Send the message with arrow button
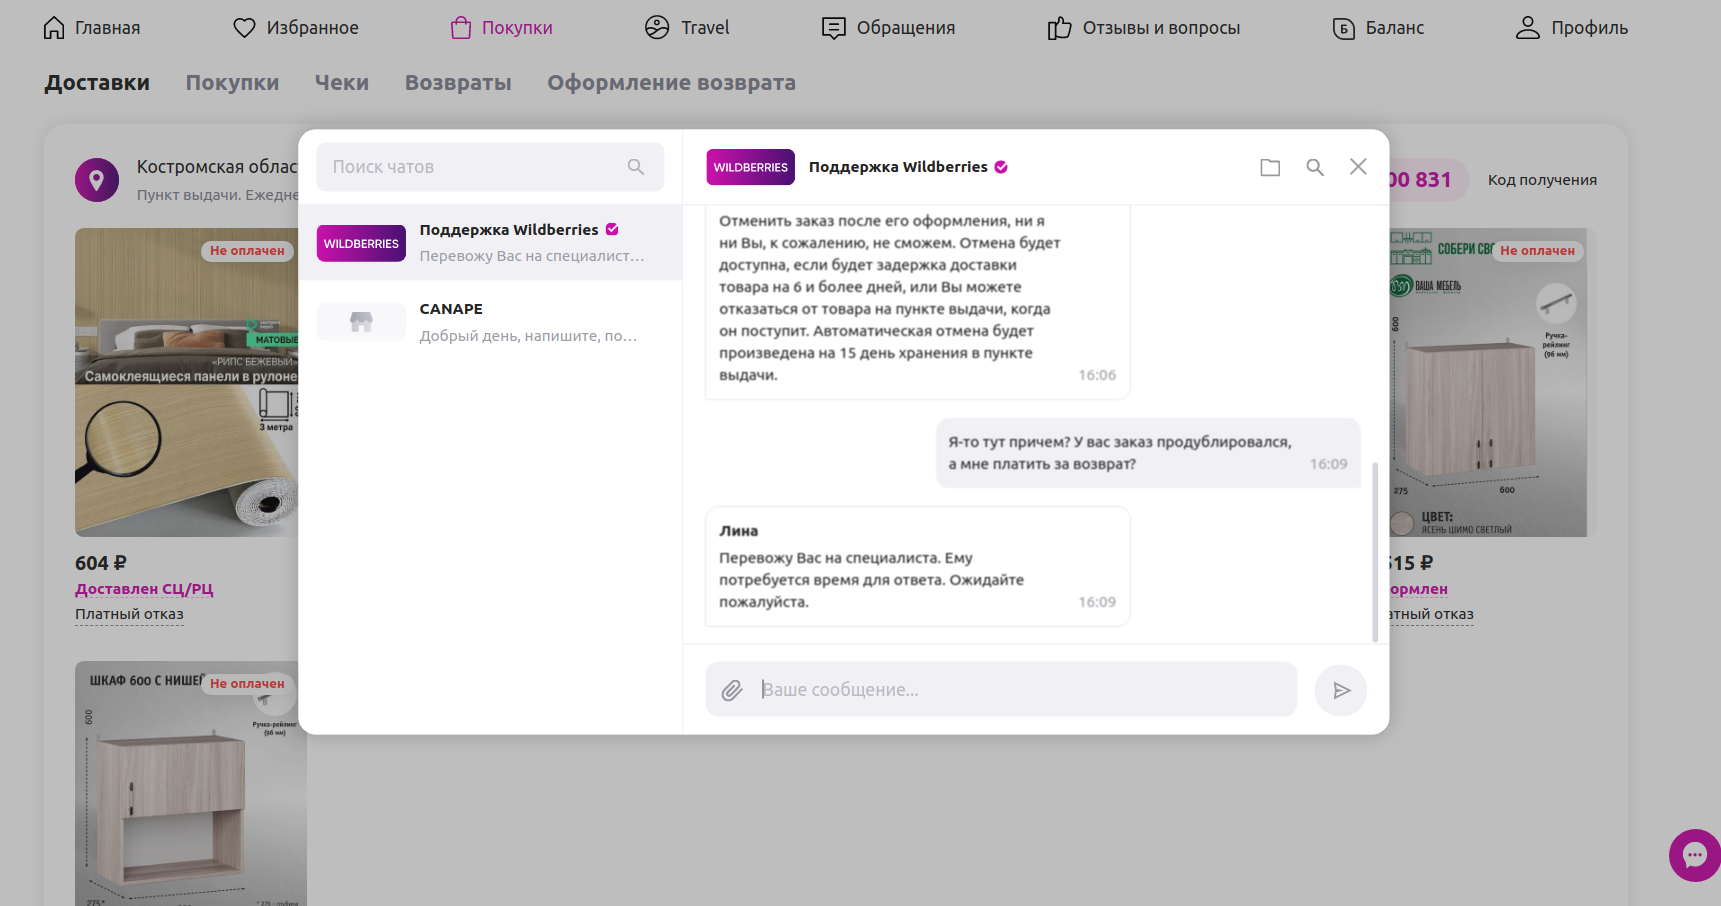1721x906 pixels. coord(1341,690)
